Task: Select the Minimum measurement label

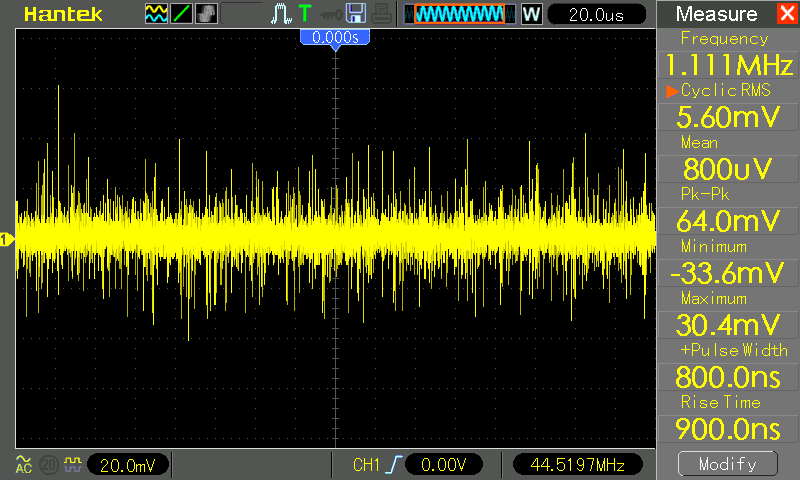Action: (714, 247)
